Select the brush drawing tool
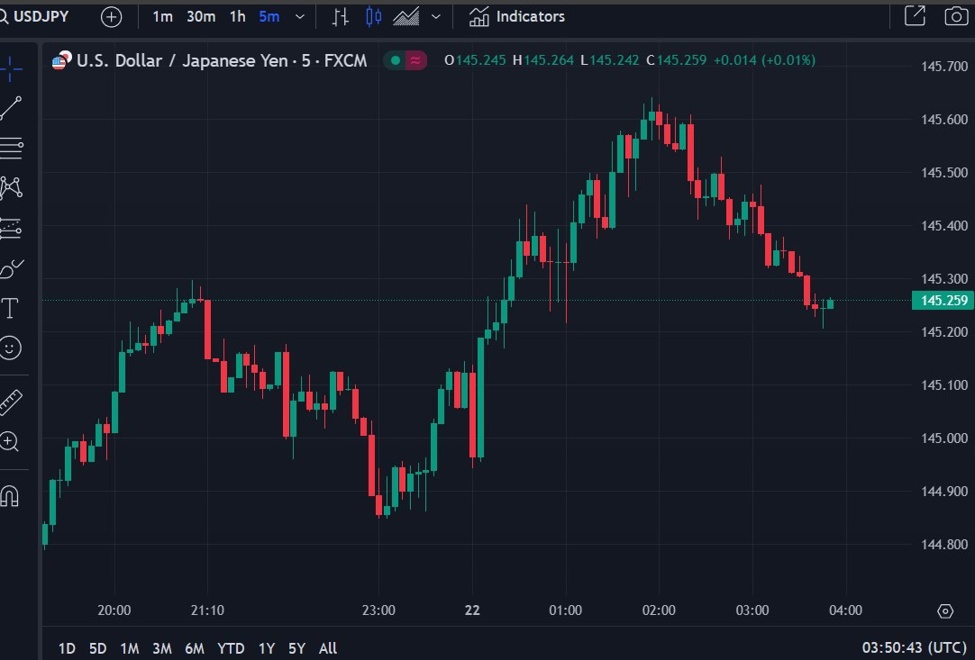975x660 pixels. 11,268
